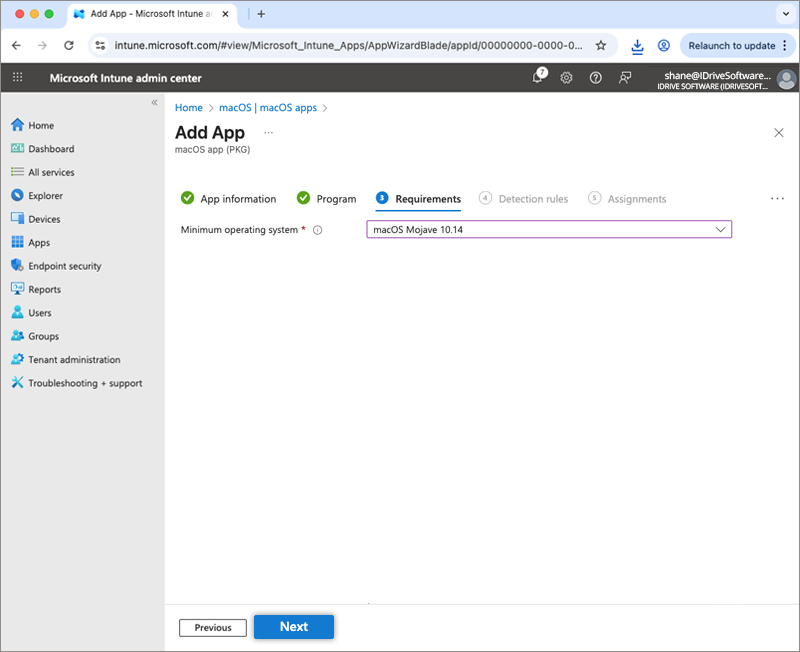Open the feedback icon in header
Viewport: 800px width, 652px height.
pos(625,78)
